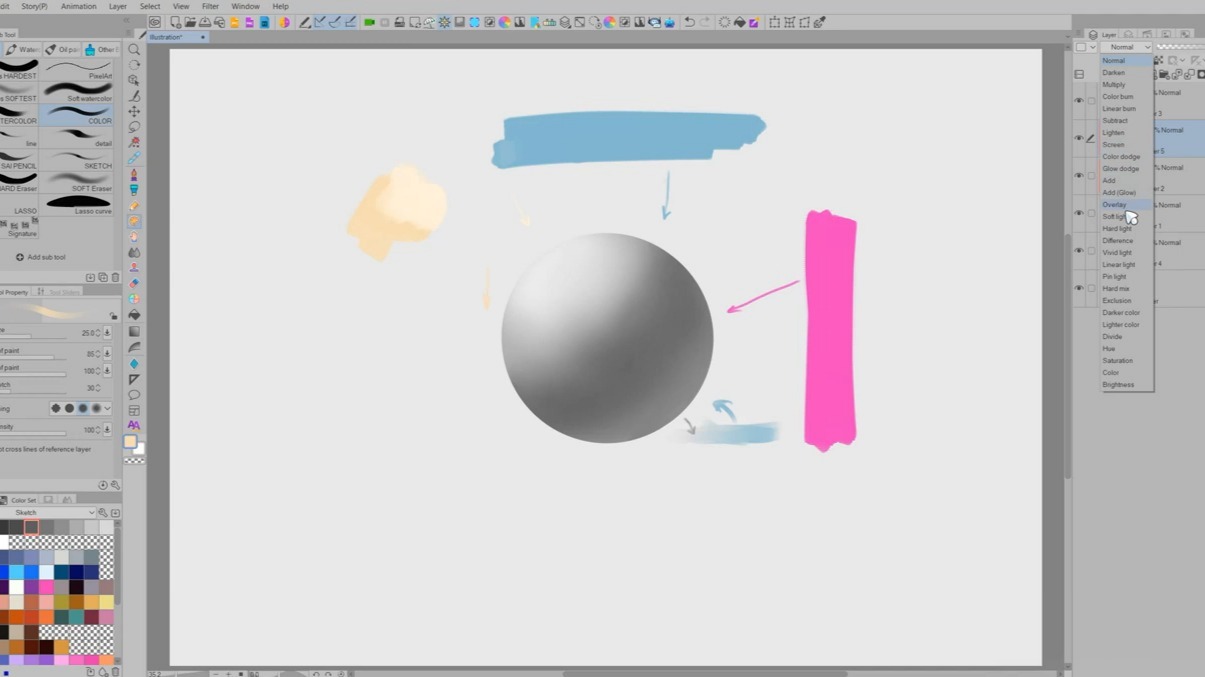Open the Color Set 'Sketch' dropdown

[x=49, y=513]
